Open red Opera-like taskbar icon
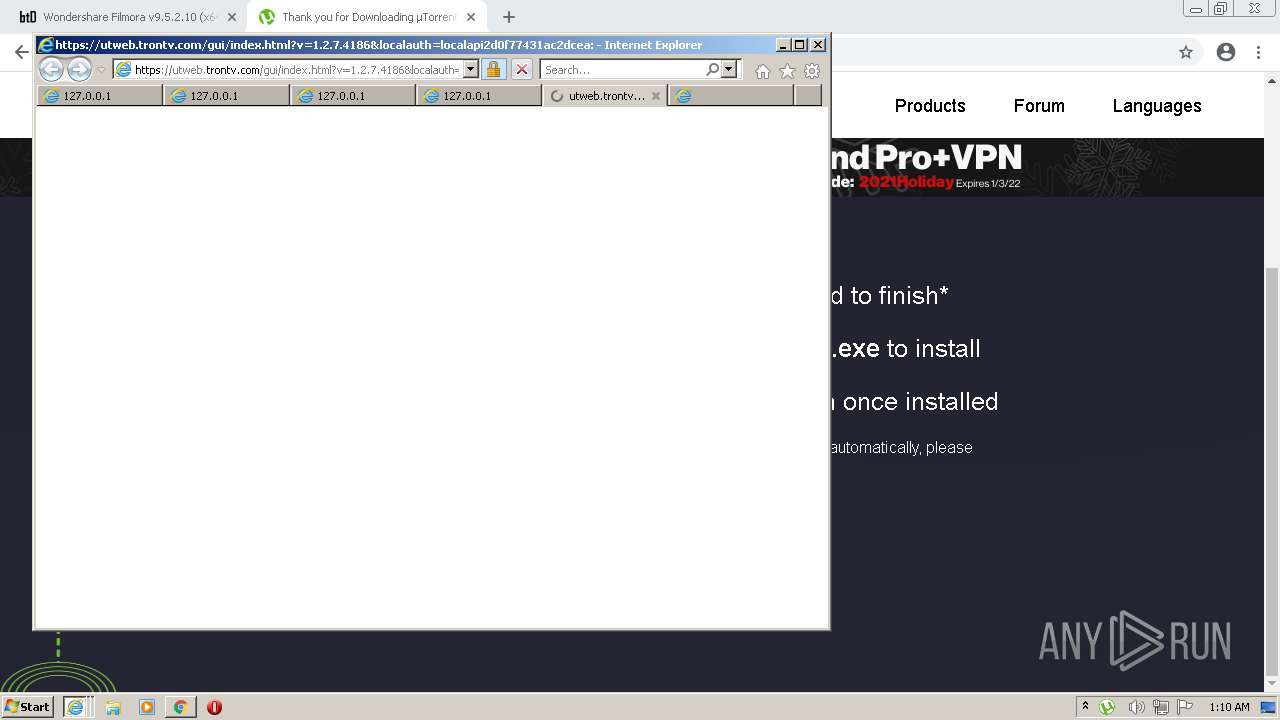This screenshot has width=1280, height=720. tap(214, 707)
